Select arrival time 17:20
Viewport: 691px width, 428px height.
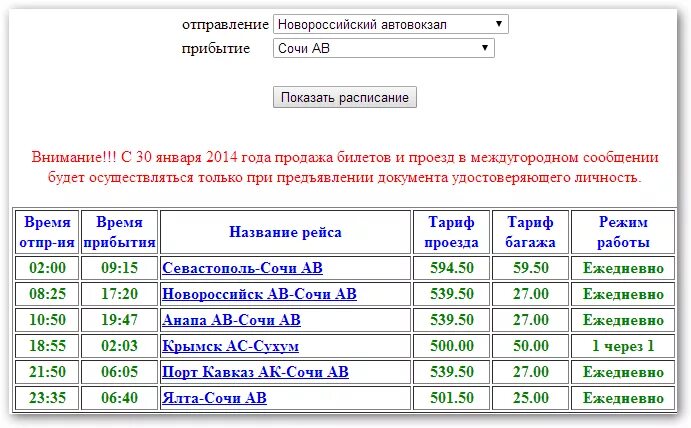tap(119, 294)
